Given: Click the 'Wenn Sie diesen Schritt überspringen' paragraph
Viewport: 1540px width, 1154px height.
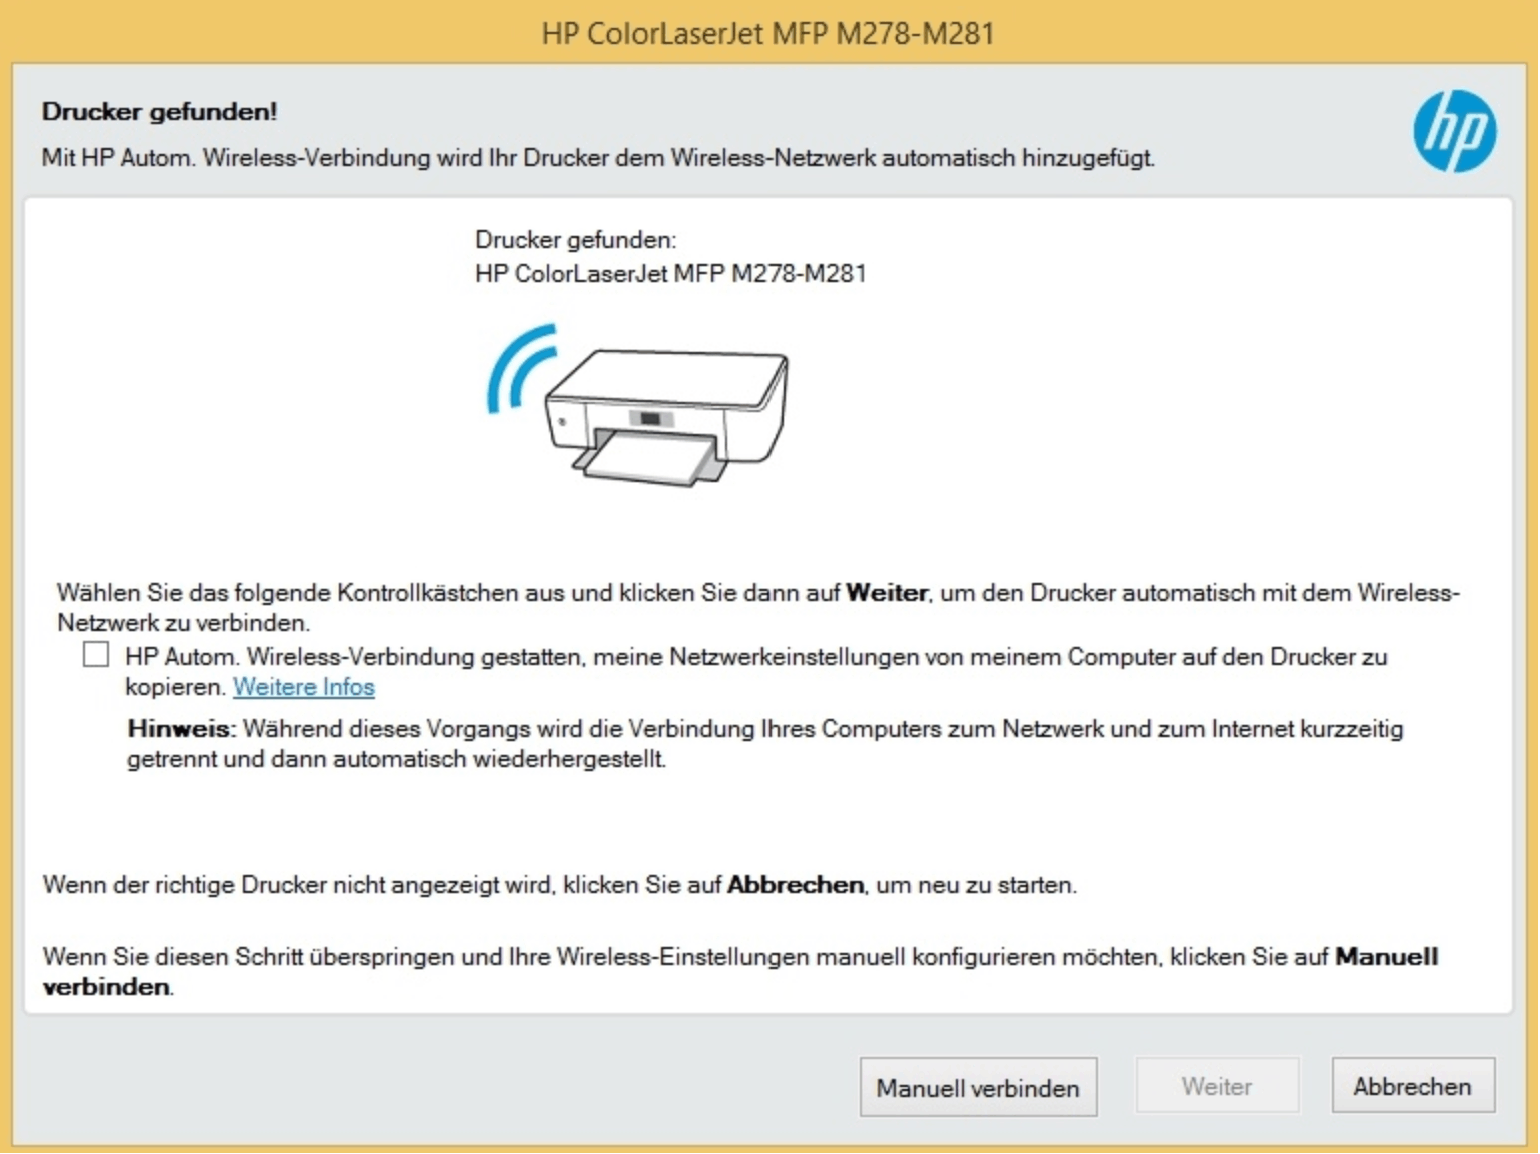Looking at the screenshot, I should point(740,971).
